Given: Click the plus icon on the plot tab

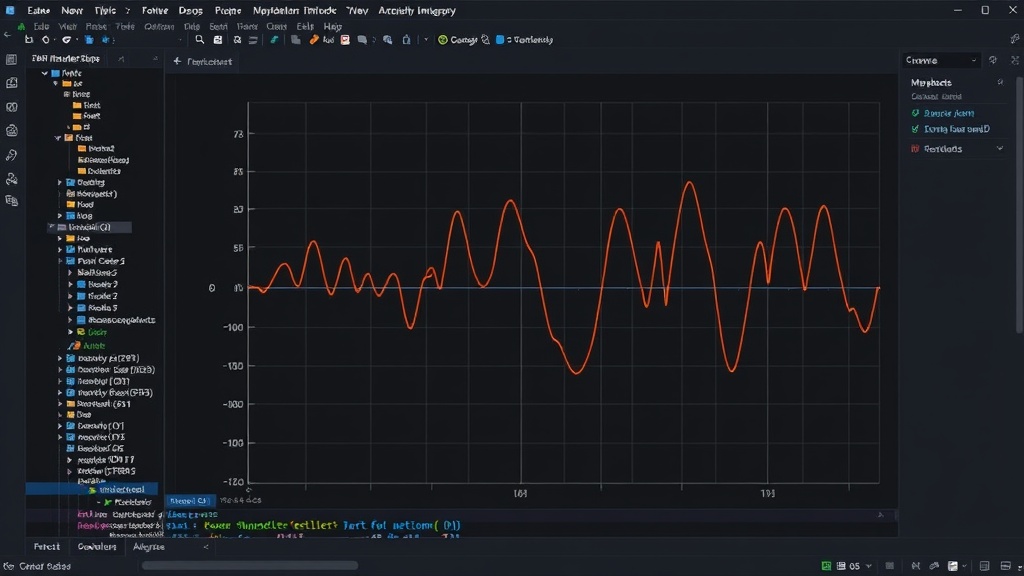Looking at the screenshot, I should (x=177, y=61).
